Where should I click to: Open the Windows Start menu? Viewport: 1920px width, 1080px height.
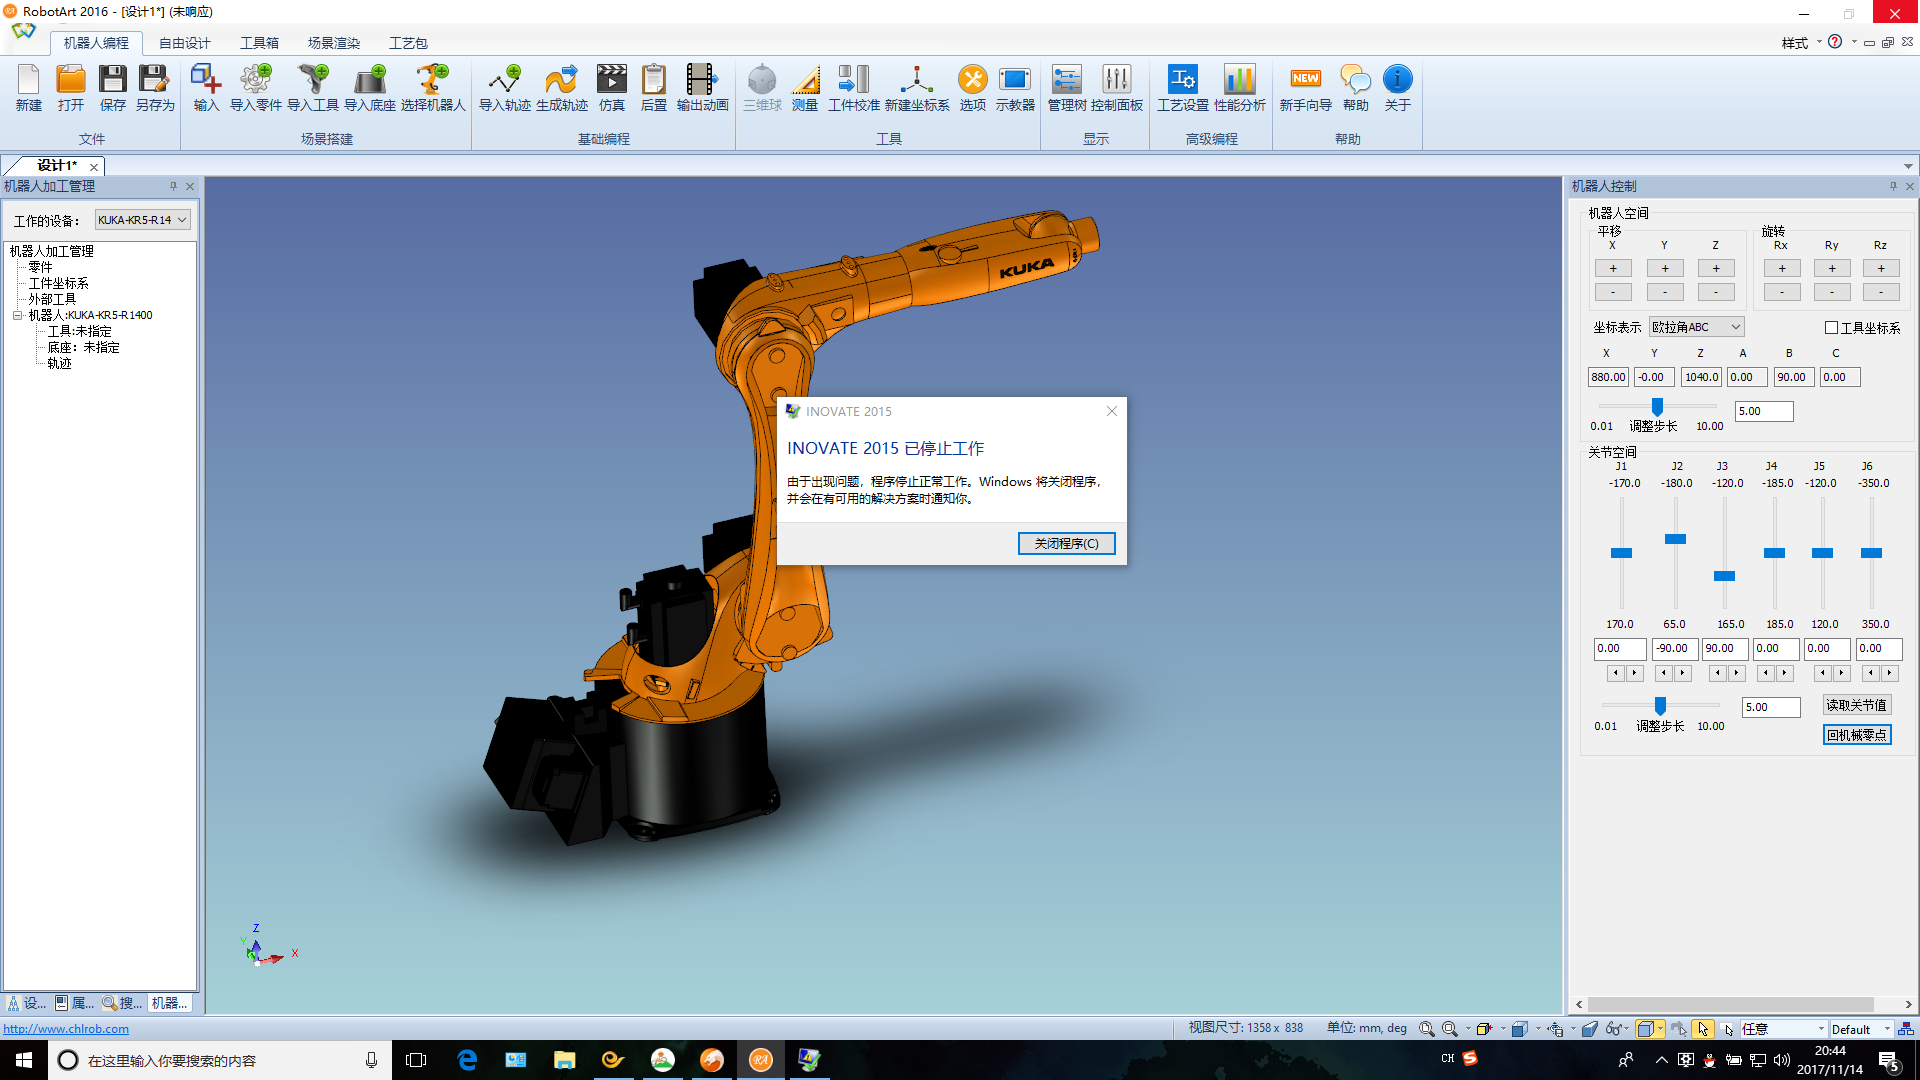coord(24,1060)
